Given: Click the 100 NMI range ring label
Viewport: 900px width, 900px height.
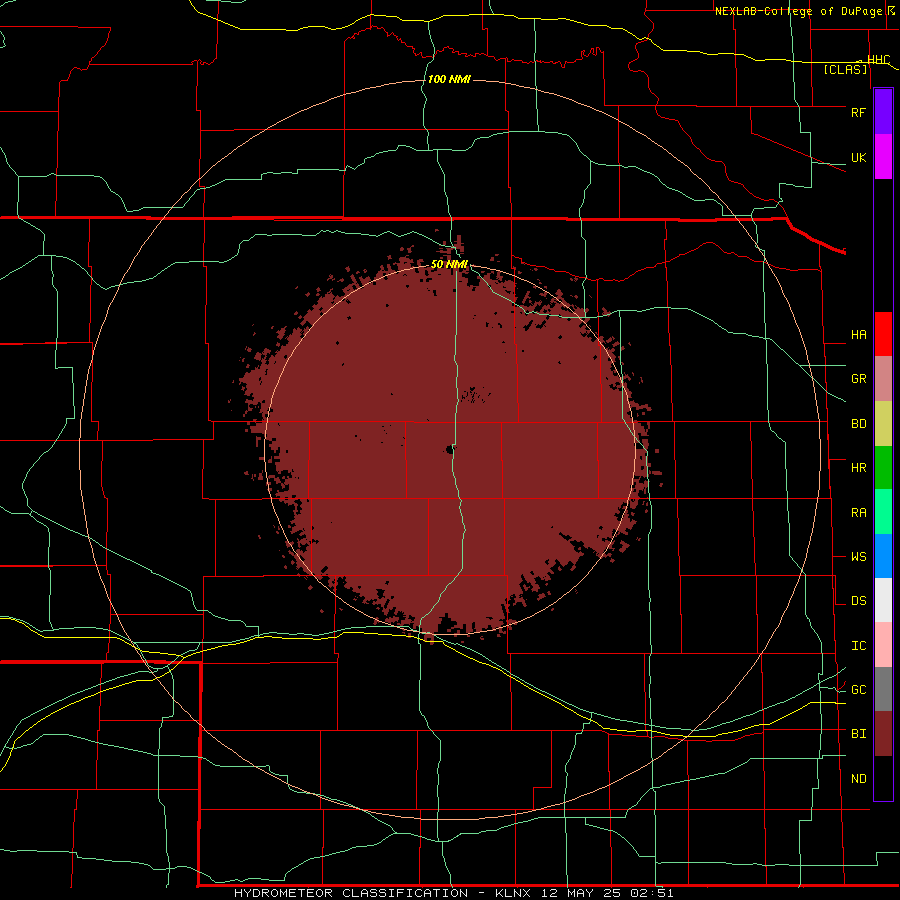Looking at the screenshot, I should coord(449,79).
